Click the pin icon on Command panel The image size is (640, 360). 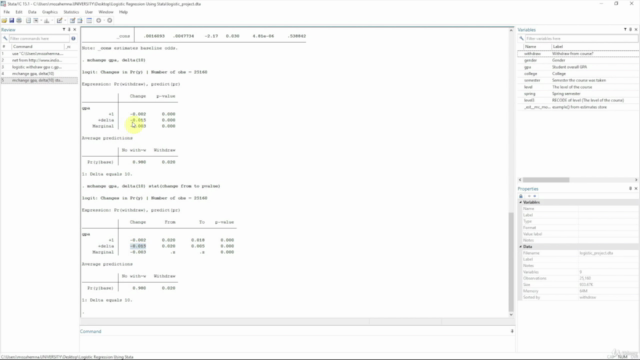(512, 331)
